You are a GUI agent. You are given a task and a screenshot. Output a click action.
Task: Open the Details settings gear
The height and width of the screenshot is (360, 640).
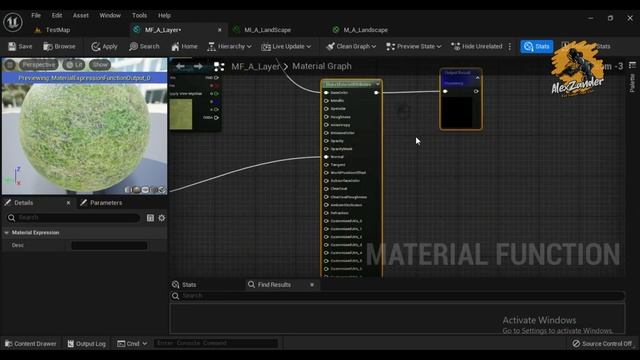[162, 218]
